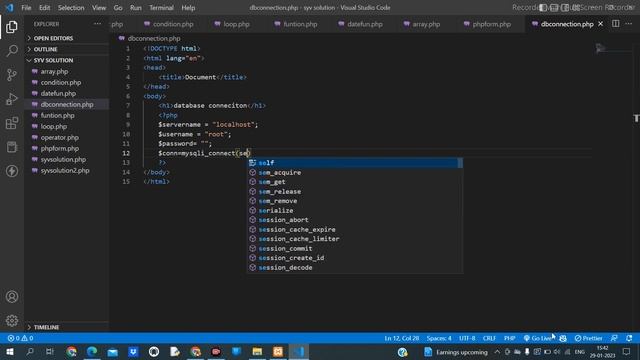Open the Accounts icon in activity bar
This screenshot has height=360, width=640.
12,297
